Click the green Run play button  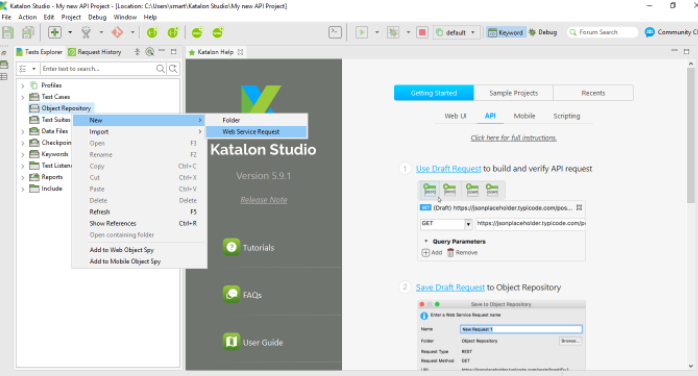(361, 32)
